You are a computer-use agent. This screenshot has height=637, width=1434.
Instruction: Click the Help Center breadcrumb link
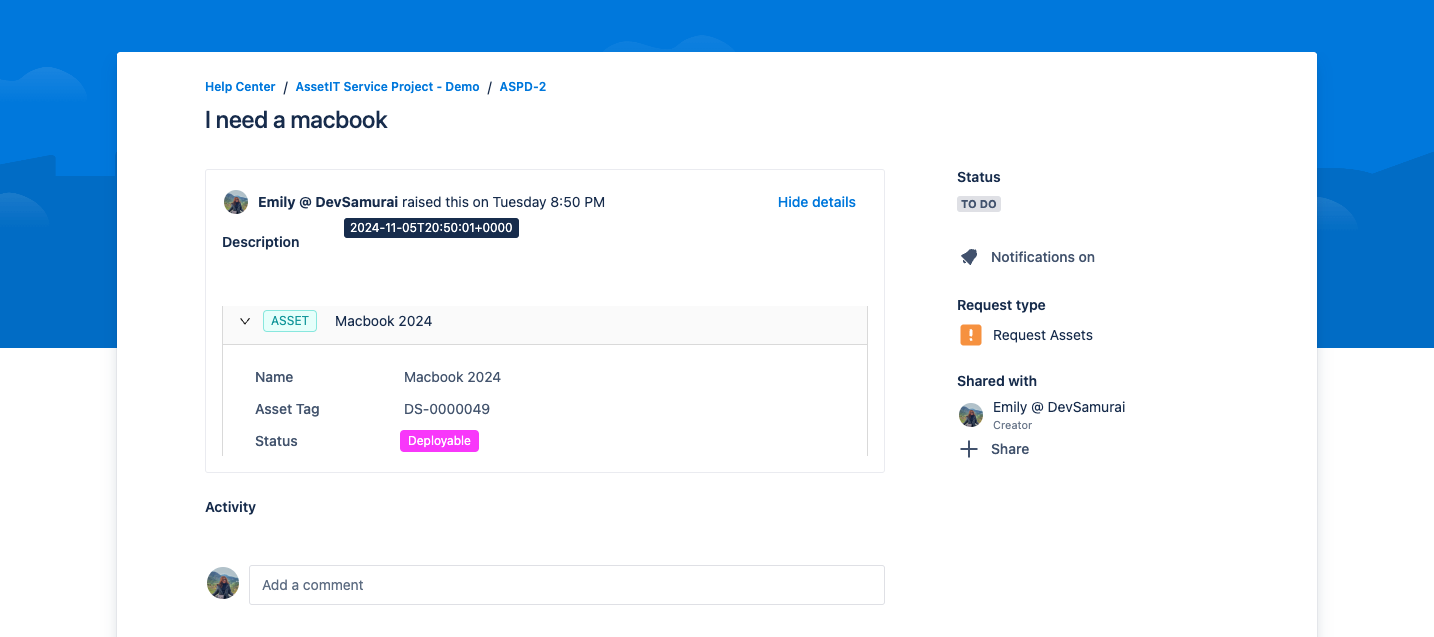point(240,87)
